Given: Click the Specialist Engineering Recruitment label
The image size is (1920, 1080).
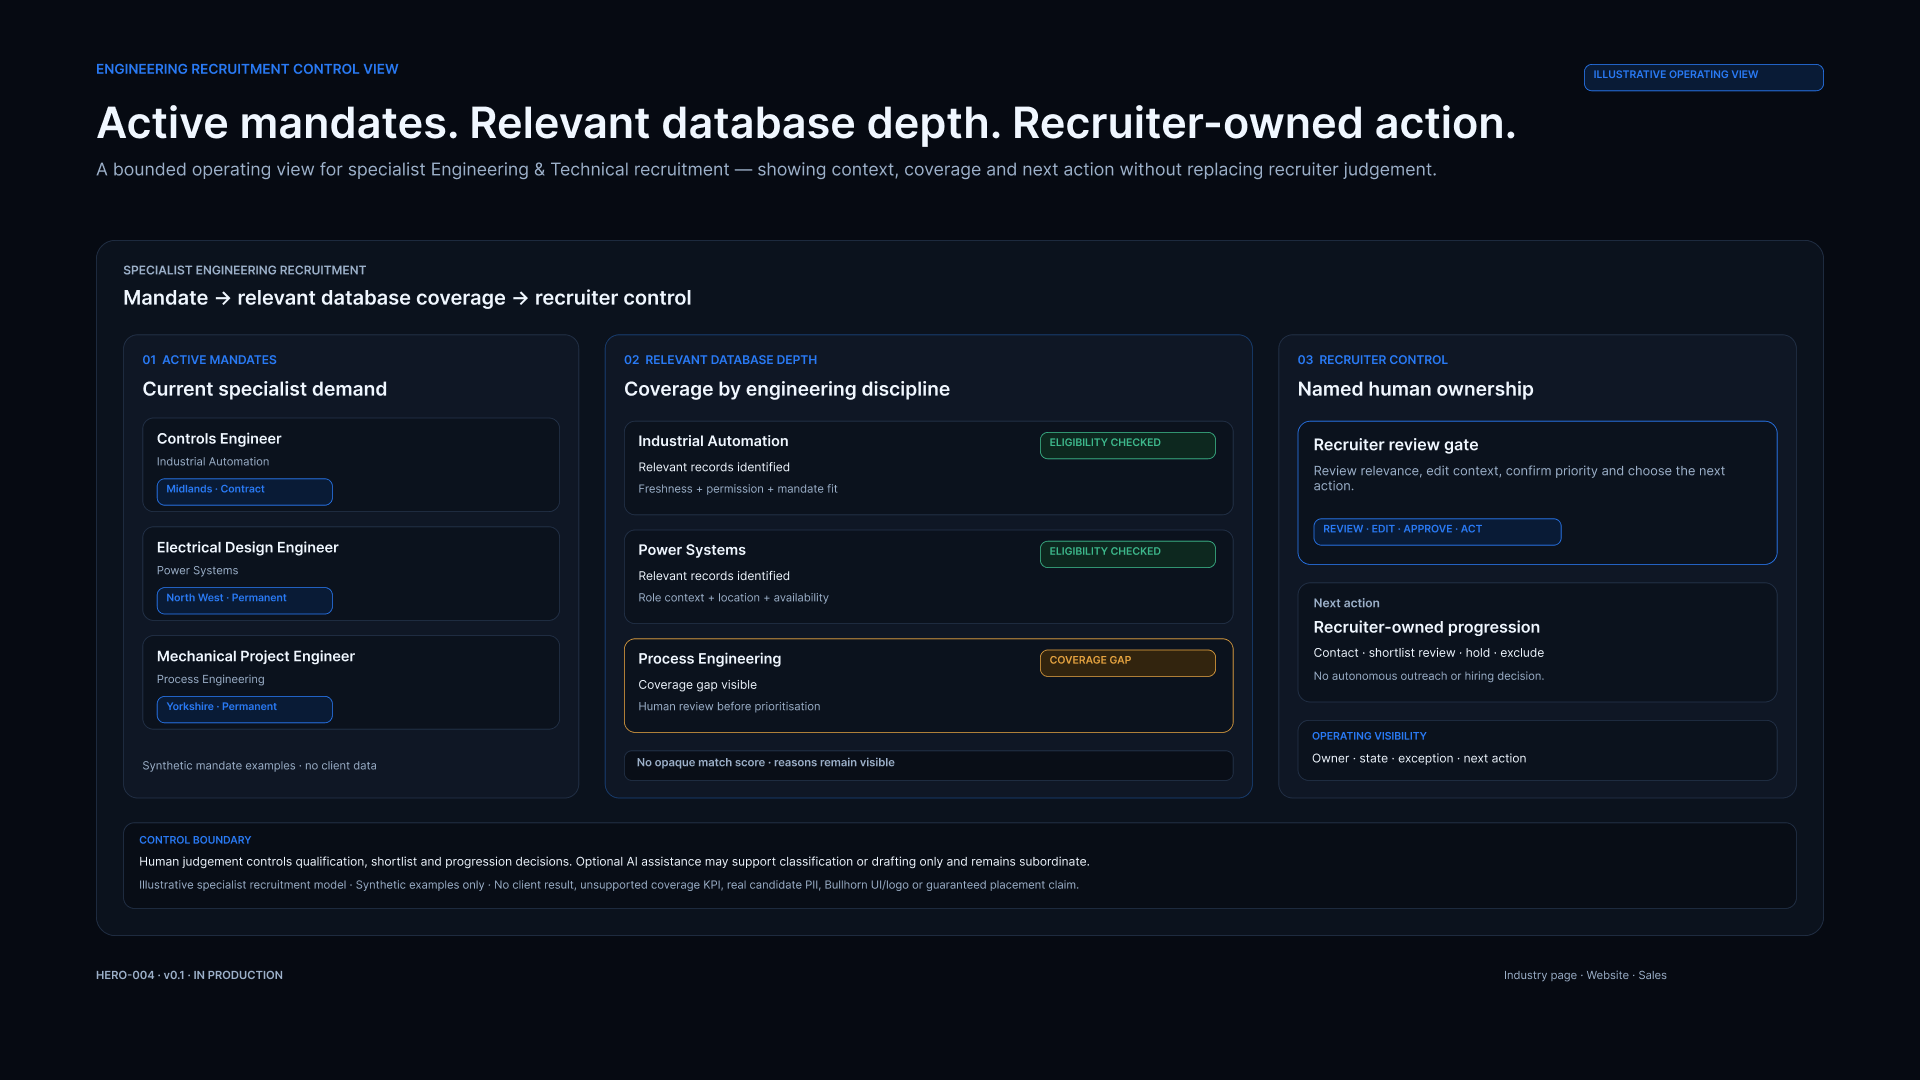Looking at the screenshot, I should click(244, 271).
